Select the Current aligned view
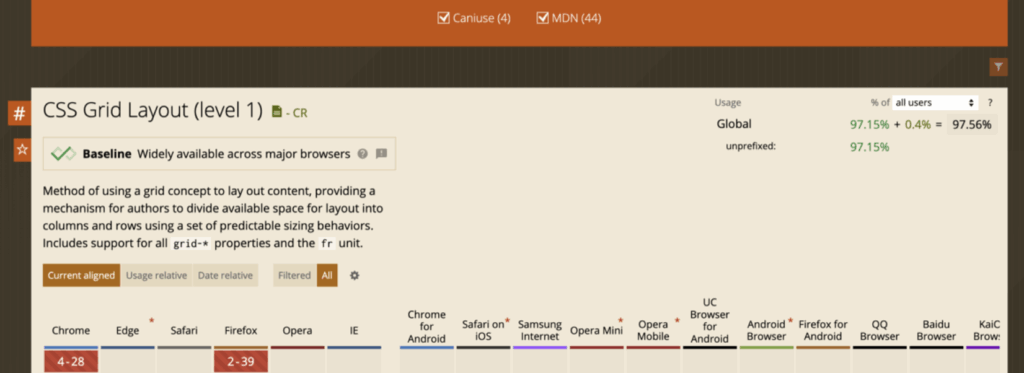The width and height of the screenshot is (1024, 373). pyautogui.click(x=82, y=276)
